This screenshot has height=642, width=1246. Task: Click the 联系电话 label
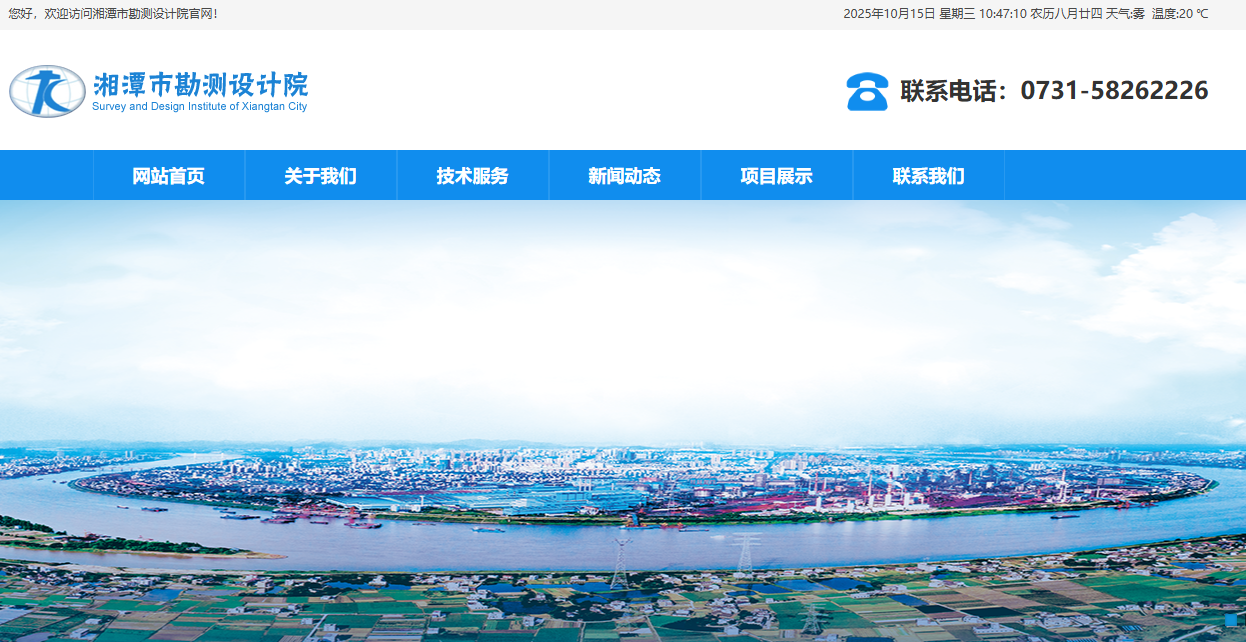pos(953,91)
